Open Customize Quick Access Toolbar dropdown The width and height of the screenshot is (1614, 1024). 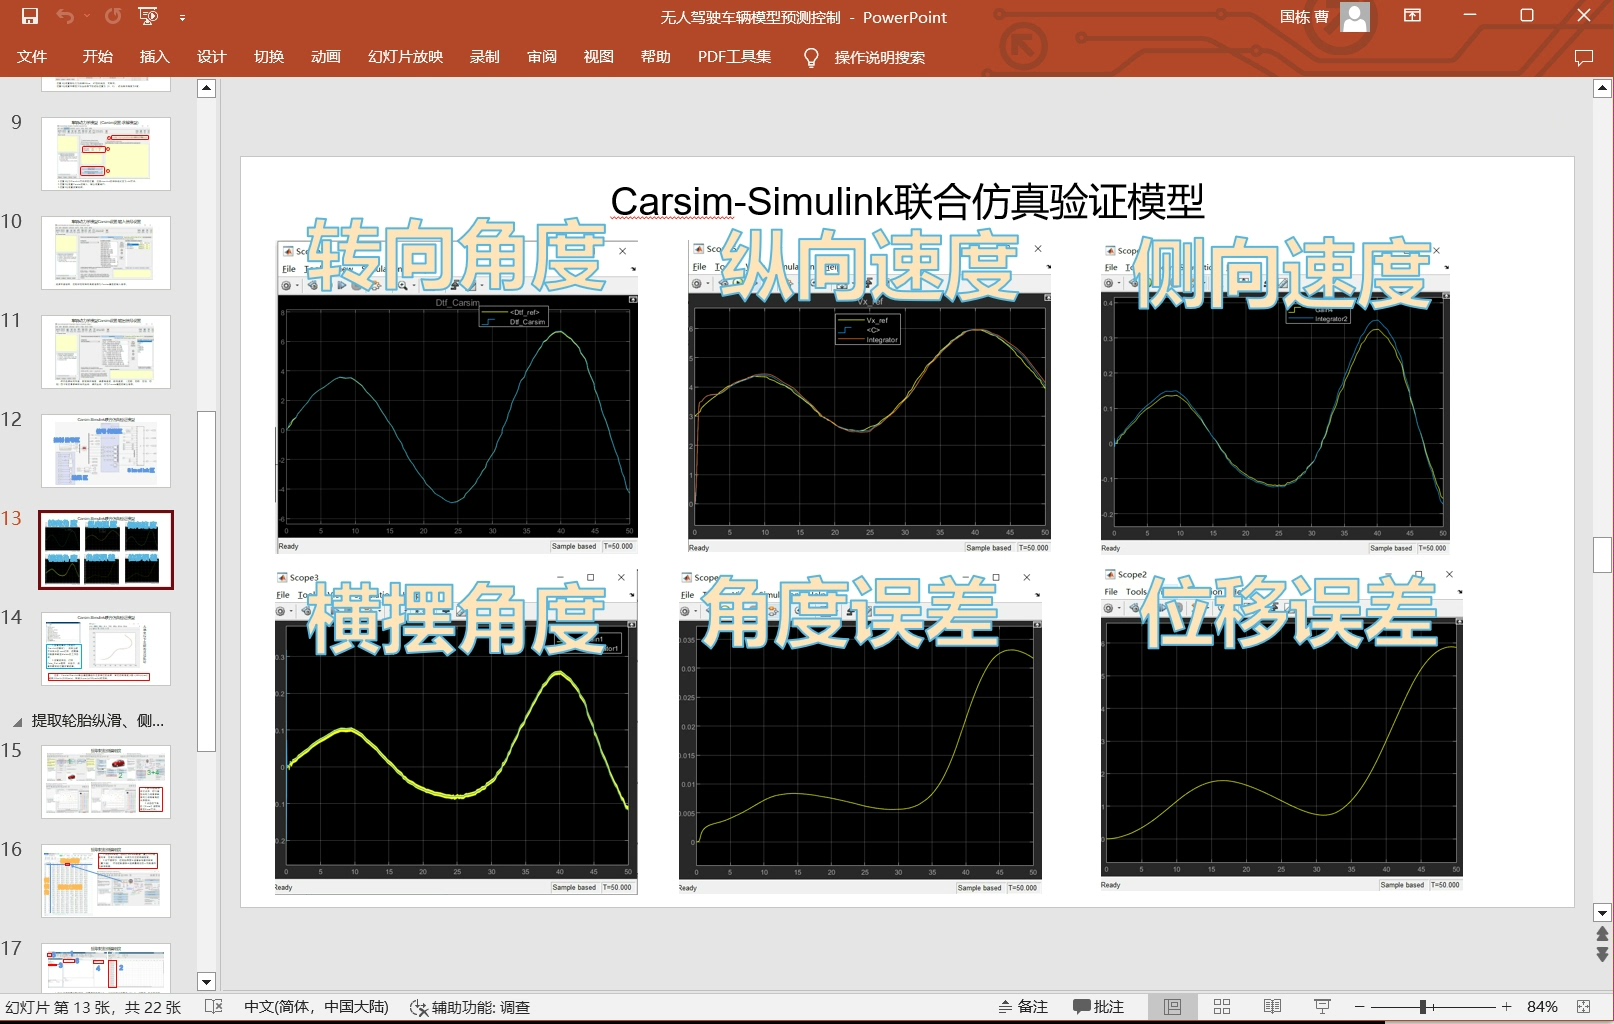pos(182,17)
